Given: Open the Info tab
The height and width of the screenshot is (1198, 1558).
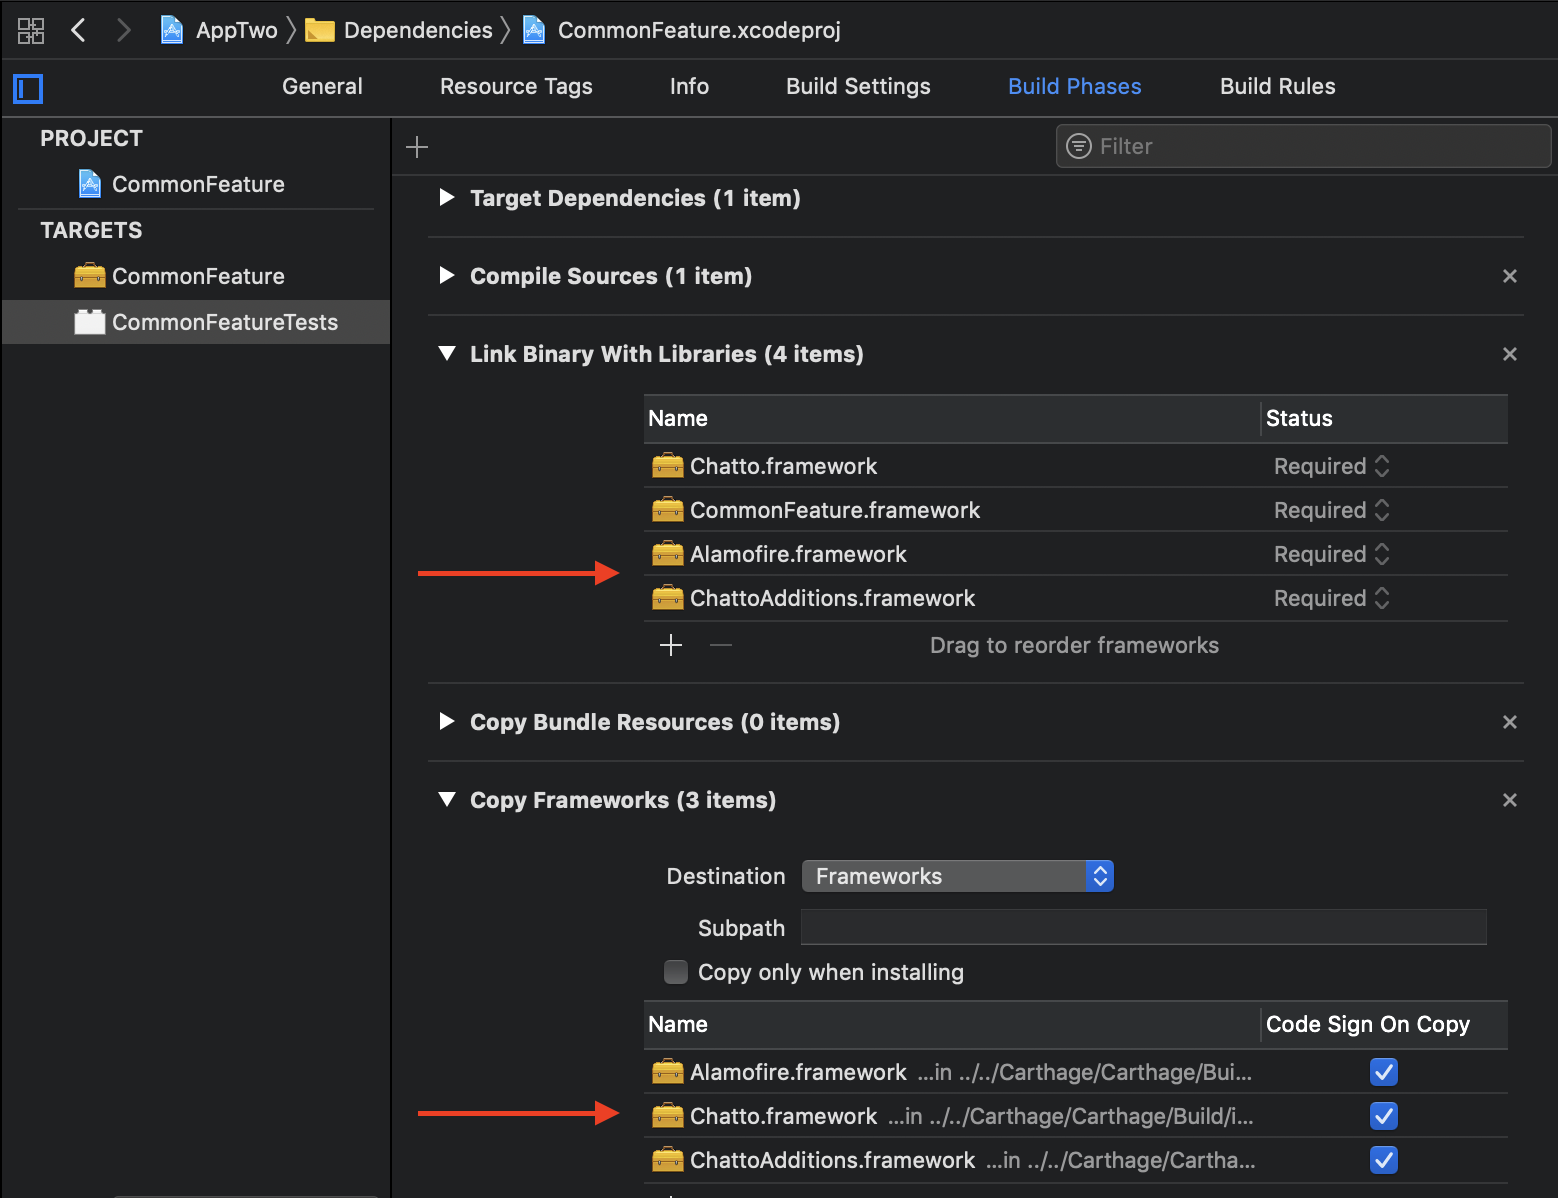Looking at the screenshot, I should (x=689, y=86).
